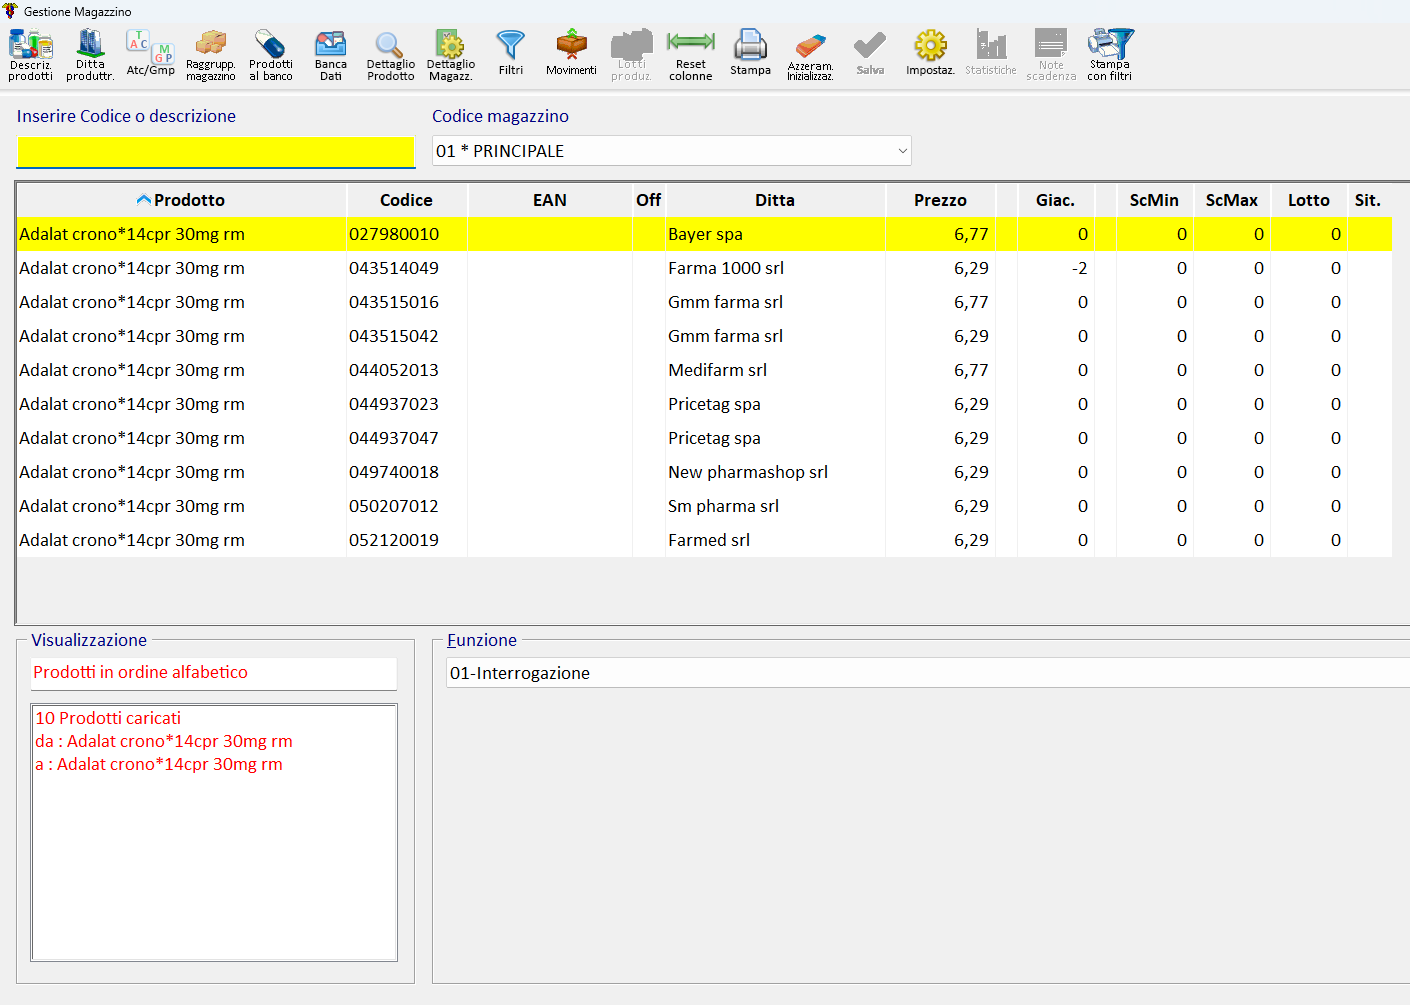
Task: Open the Movimenti icon
Action: pyautogui.click(x=571, y=55)
